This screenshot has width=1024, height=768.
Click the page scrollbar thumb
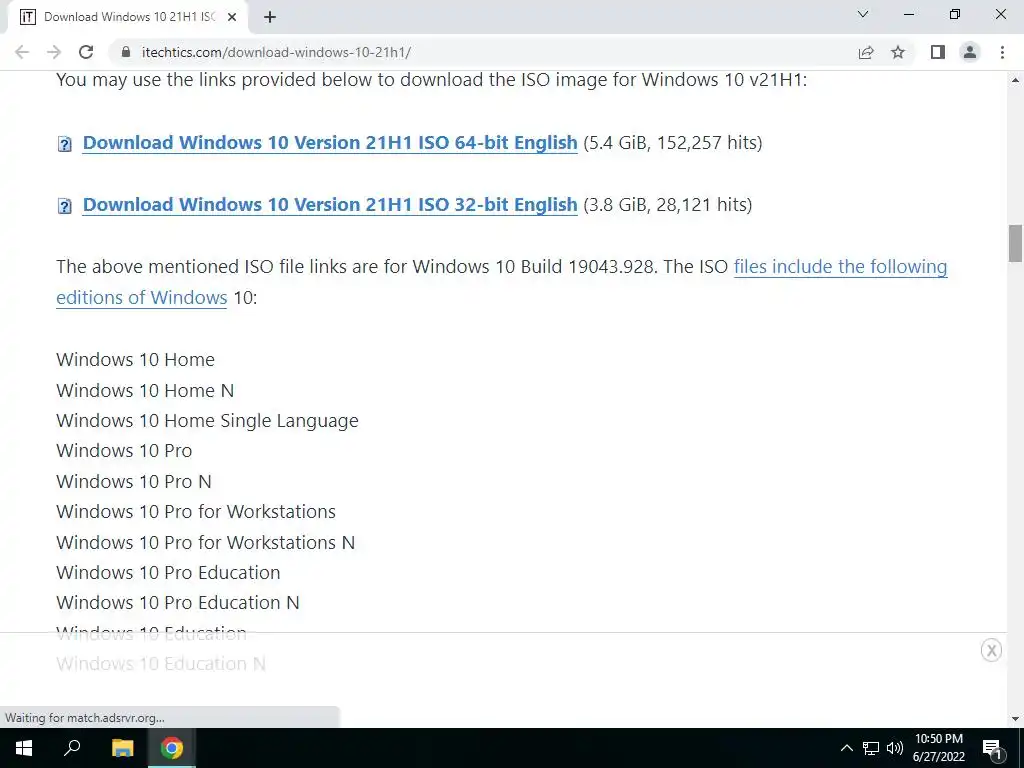(x=1015, y=243)
